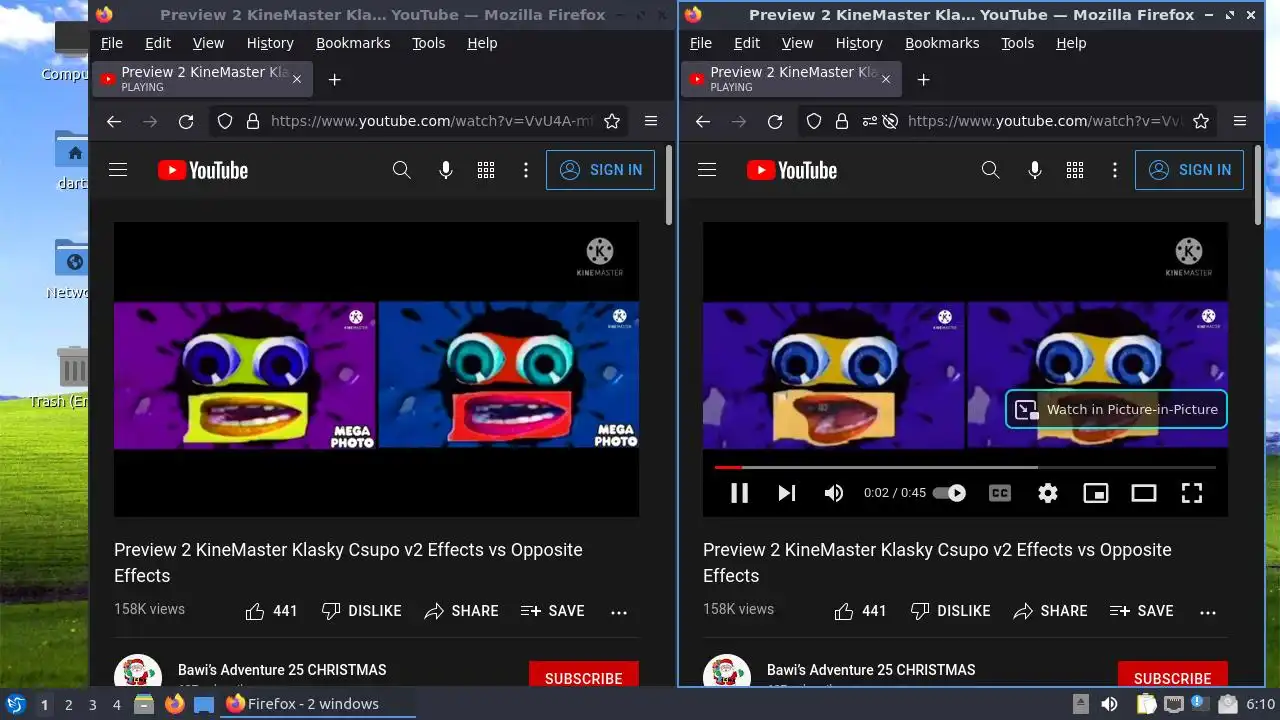Skip to next video in right window
Screen dimensions: 1280x720
point(787,493)
